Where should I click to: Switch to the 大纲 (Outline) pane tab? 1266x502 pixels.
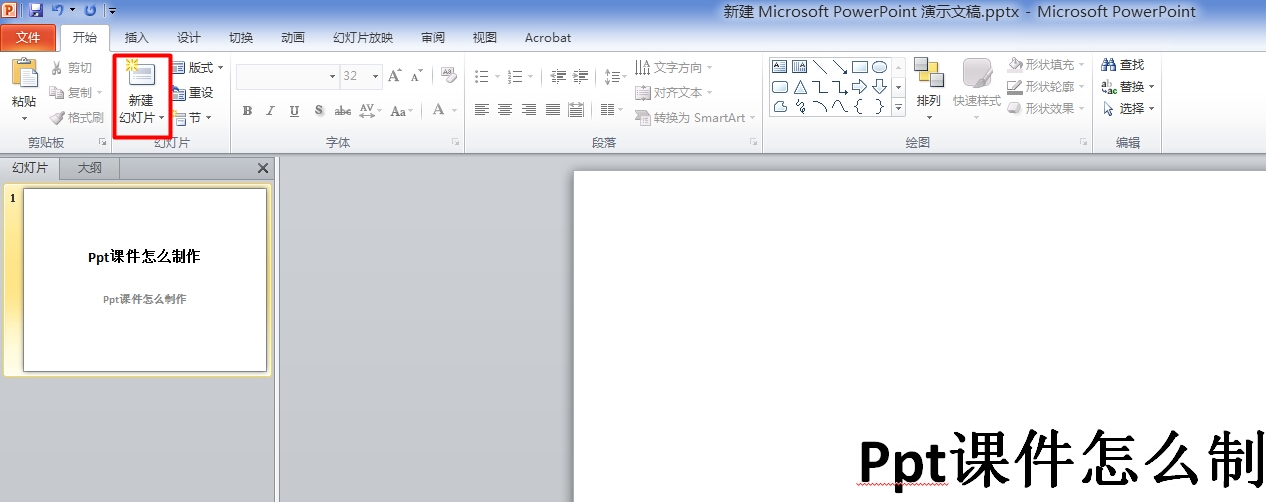click(x=90, y=168)
